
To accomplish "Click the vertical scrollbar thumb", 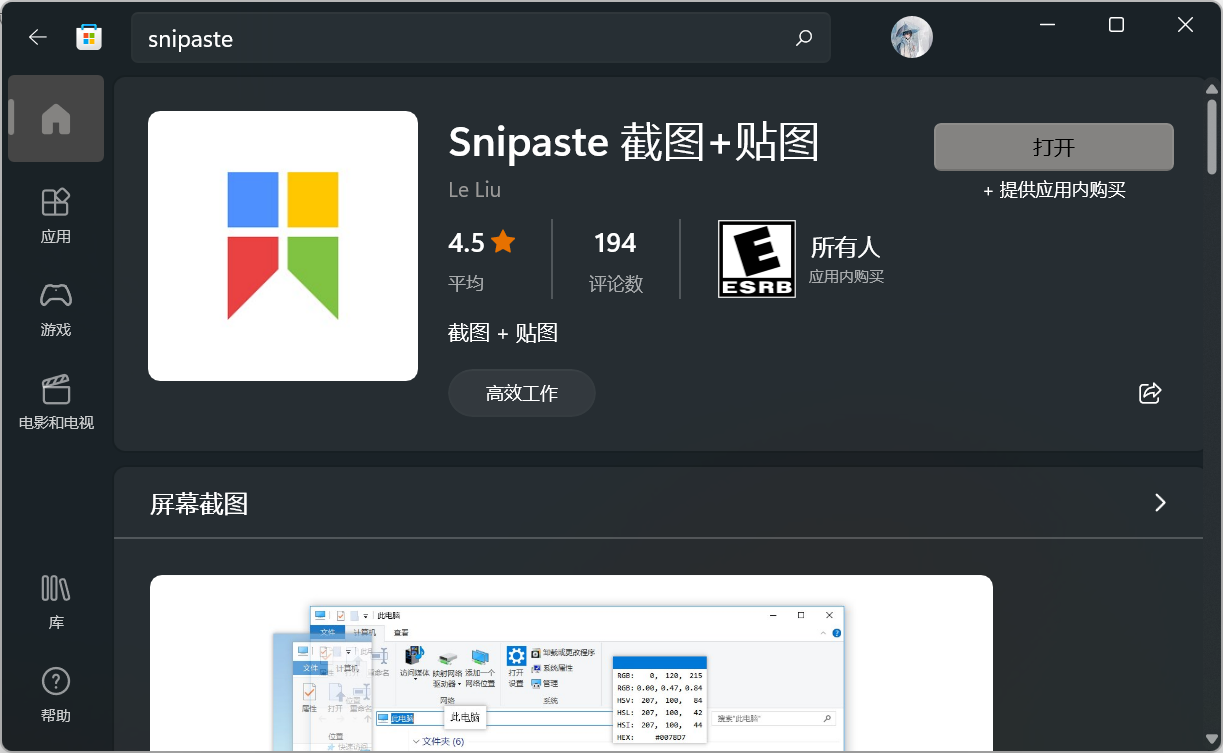I will 1213,135.
